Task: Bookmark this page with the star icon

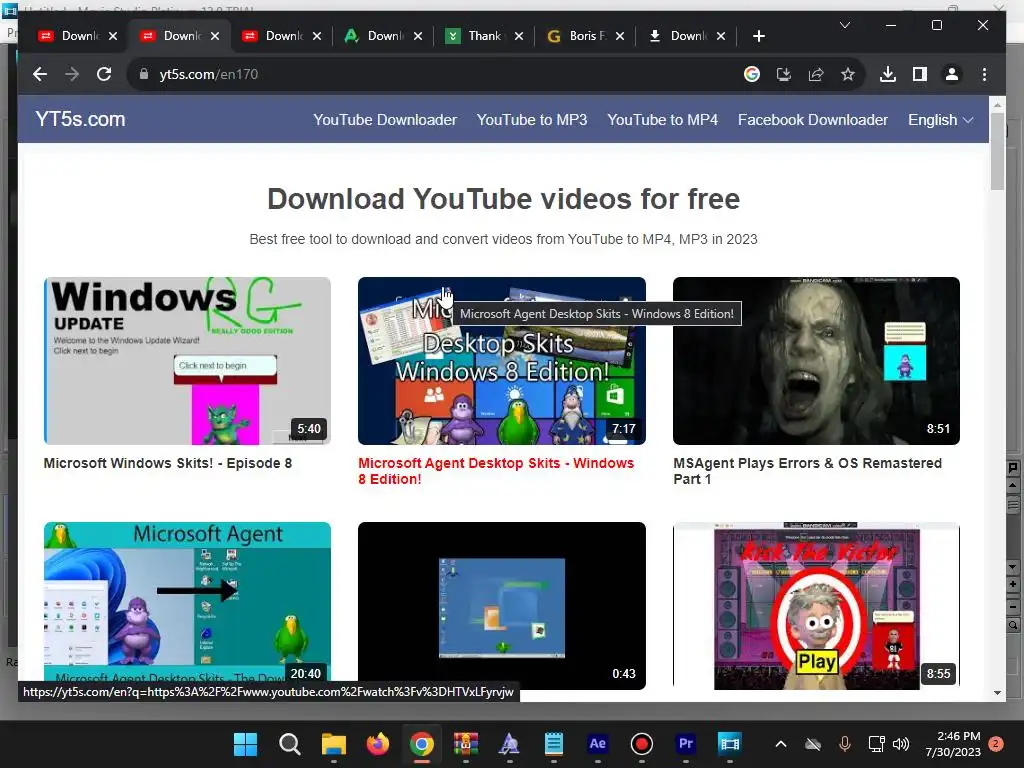Action: pos(848,74)
